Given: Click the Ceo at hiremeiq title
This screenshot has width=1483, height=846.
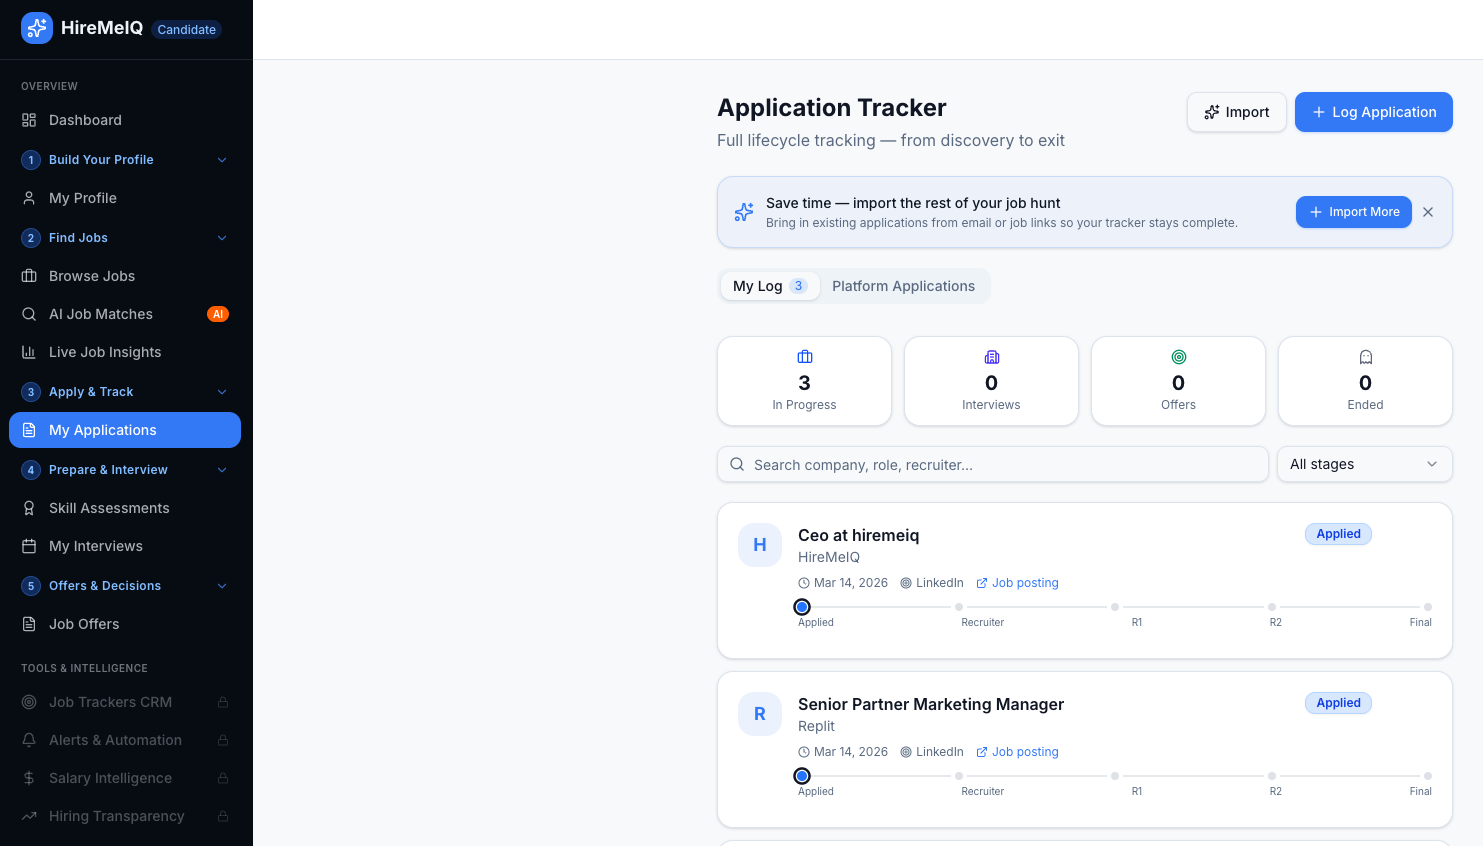Looking at the screenshot, I should tap(858, 535).
